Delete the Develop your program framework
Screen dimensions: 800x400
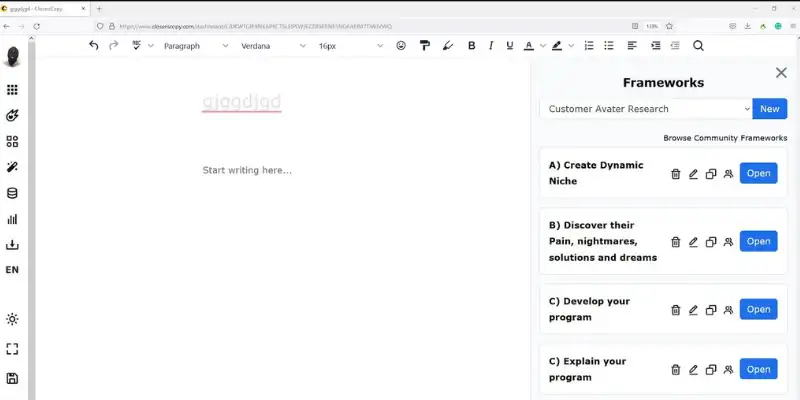click(x=676, y=310)
